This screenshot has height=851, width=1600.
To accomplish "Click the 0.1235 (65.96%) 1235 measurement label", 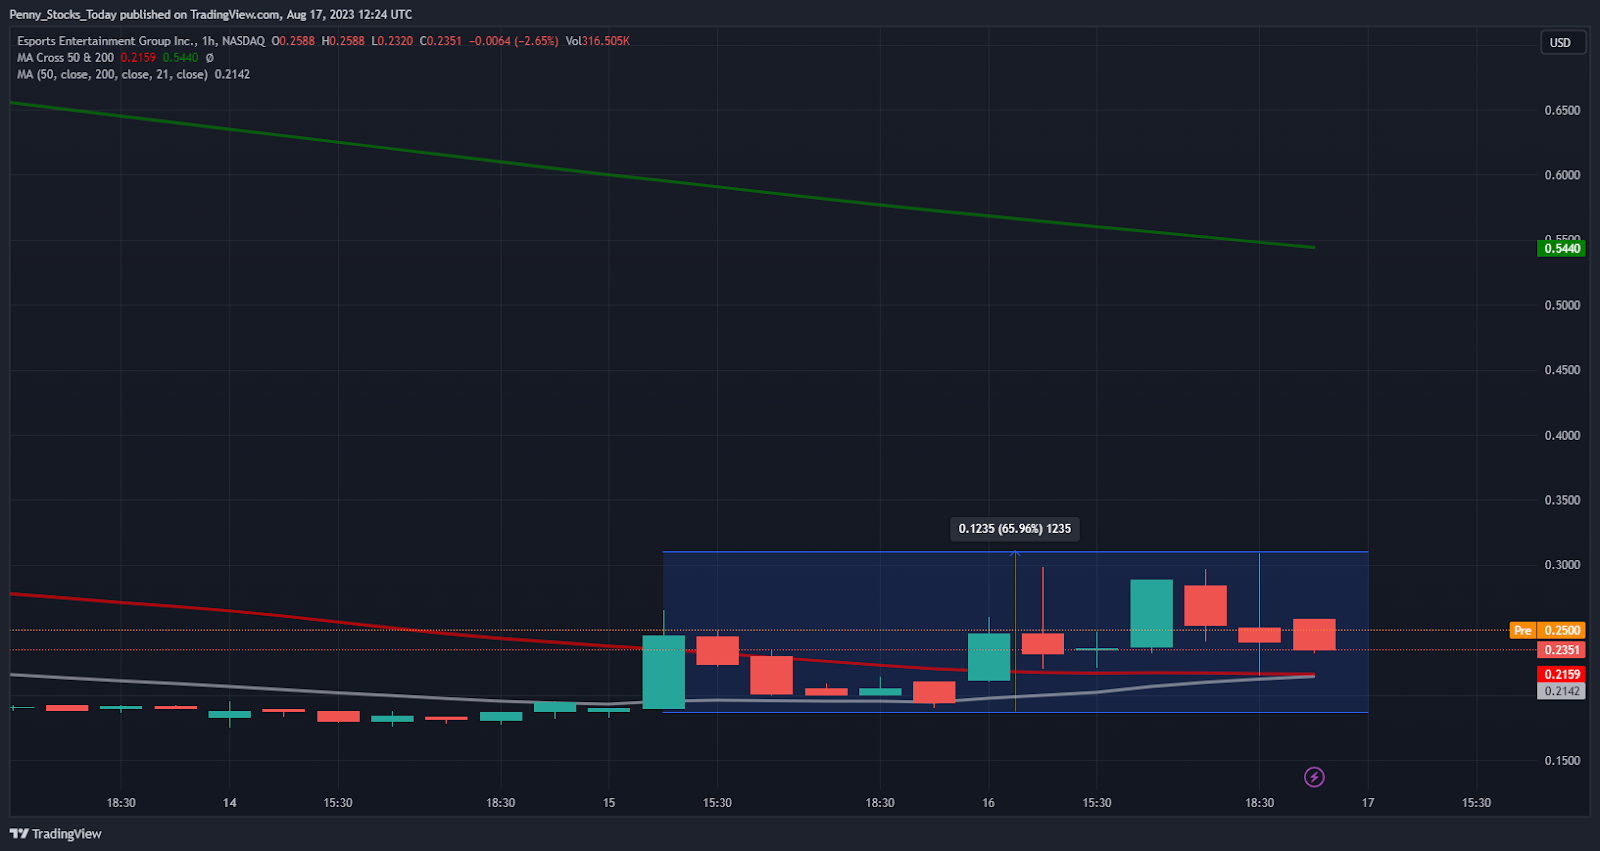I will point(1014,529).
